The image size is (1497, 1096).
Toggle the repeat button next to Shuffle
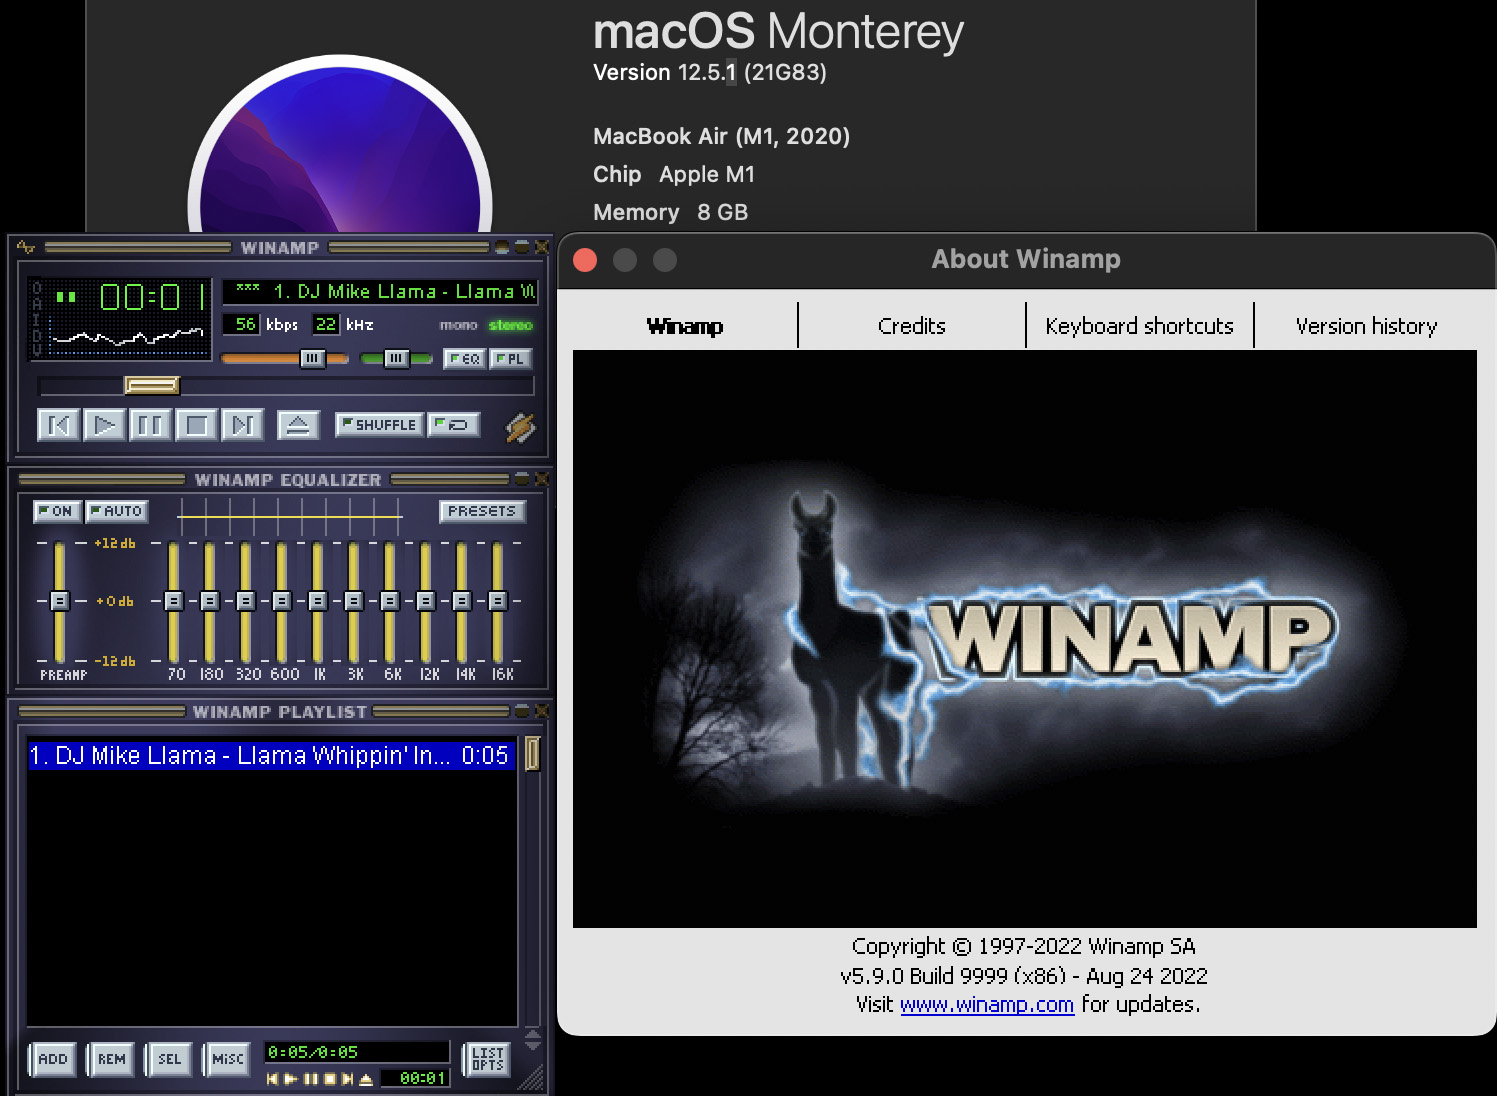[x=453, y=425]
